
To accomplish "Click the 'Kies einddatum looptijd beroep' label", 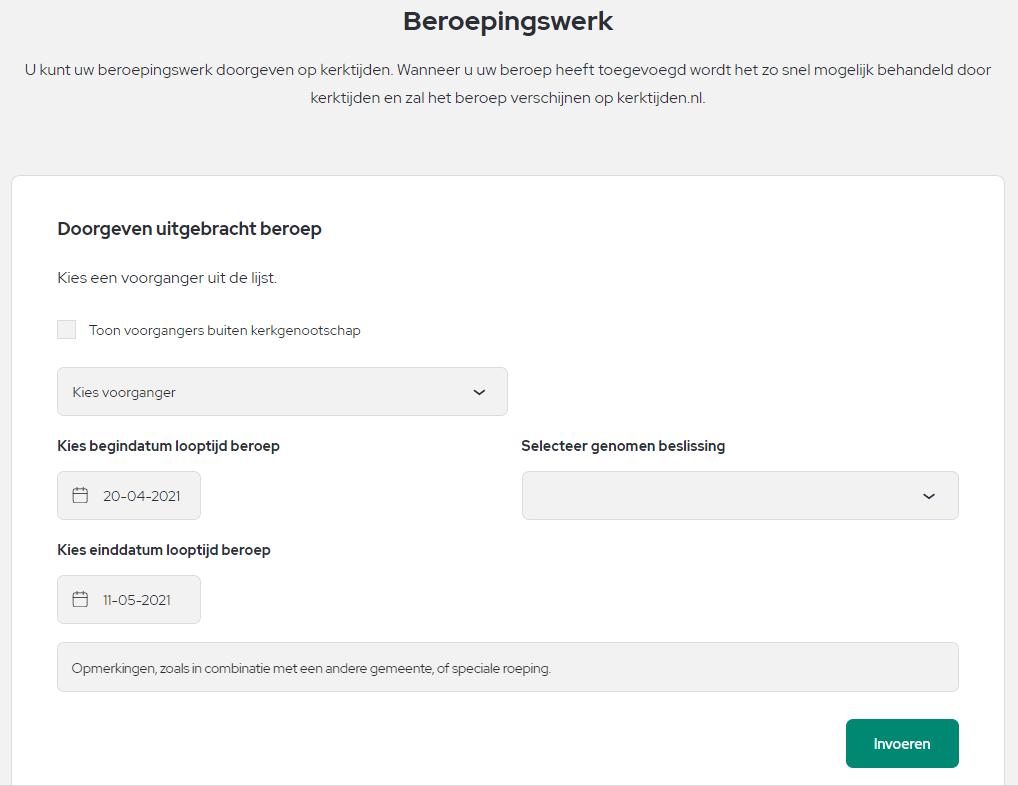I will pos(164,550).
